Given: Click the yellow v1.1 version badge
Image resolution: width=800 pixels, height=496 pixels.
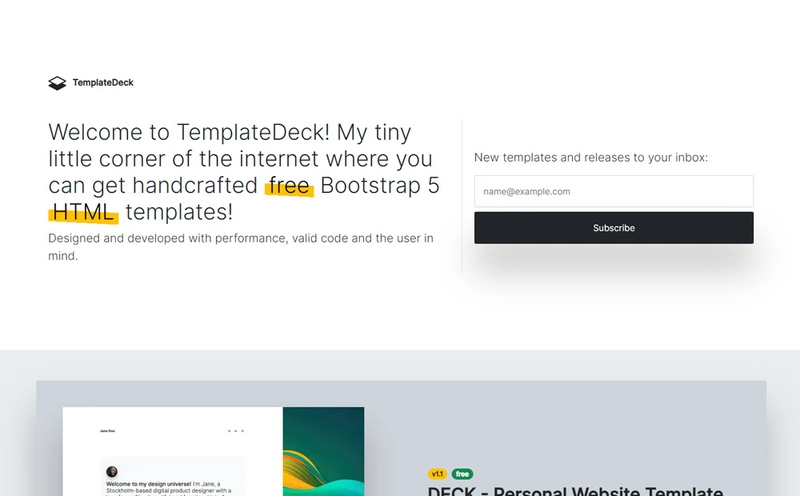Looking at the screenshot, I should [x=437, y=474].
